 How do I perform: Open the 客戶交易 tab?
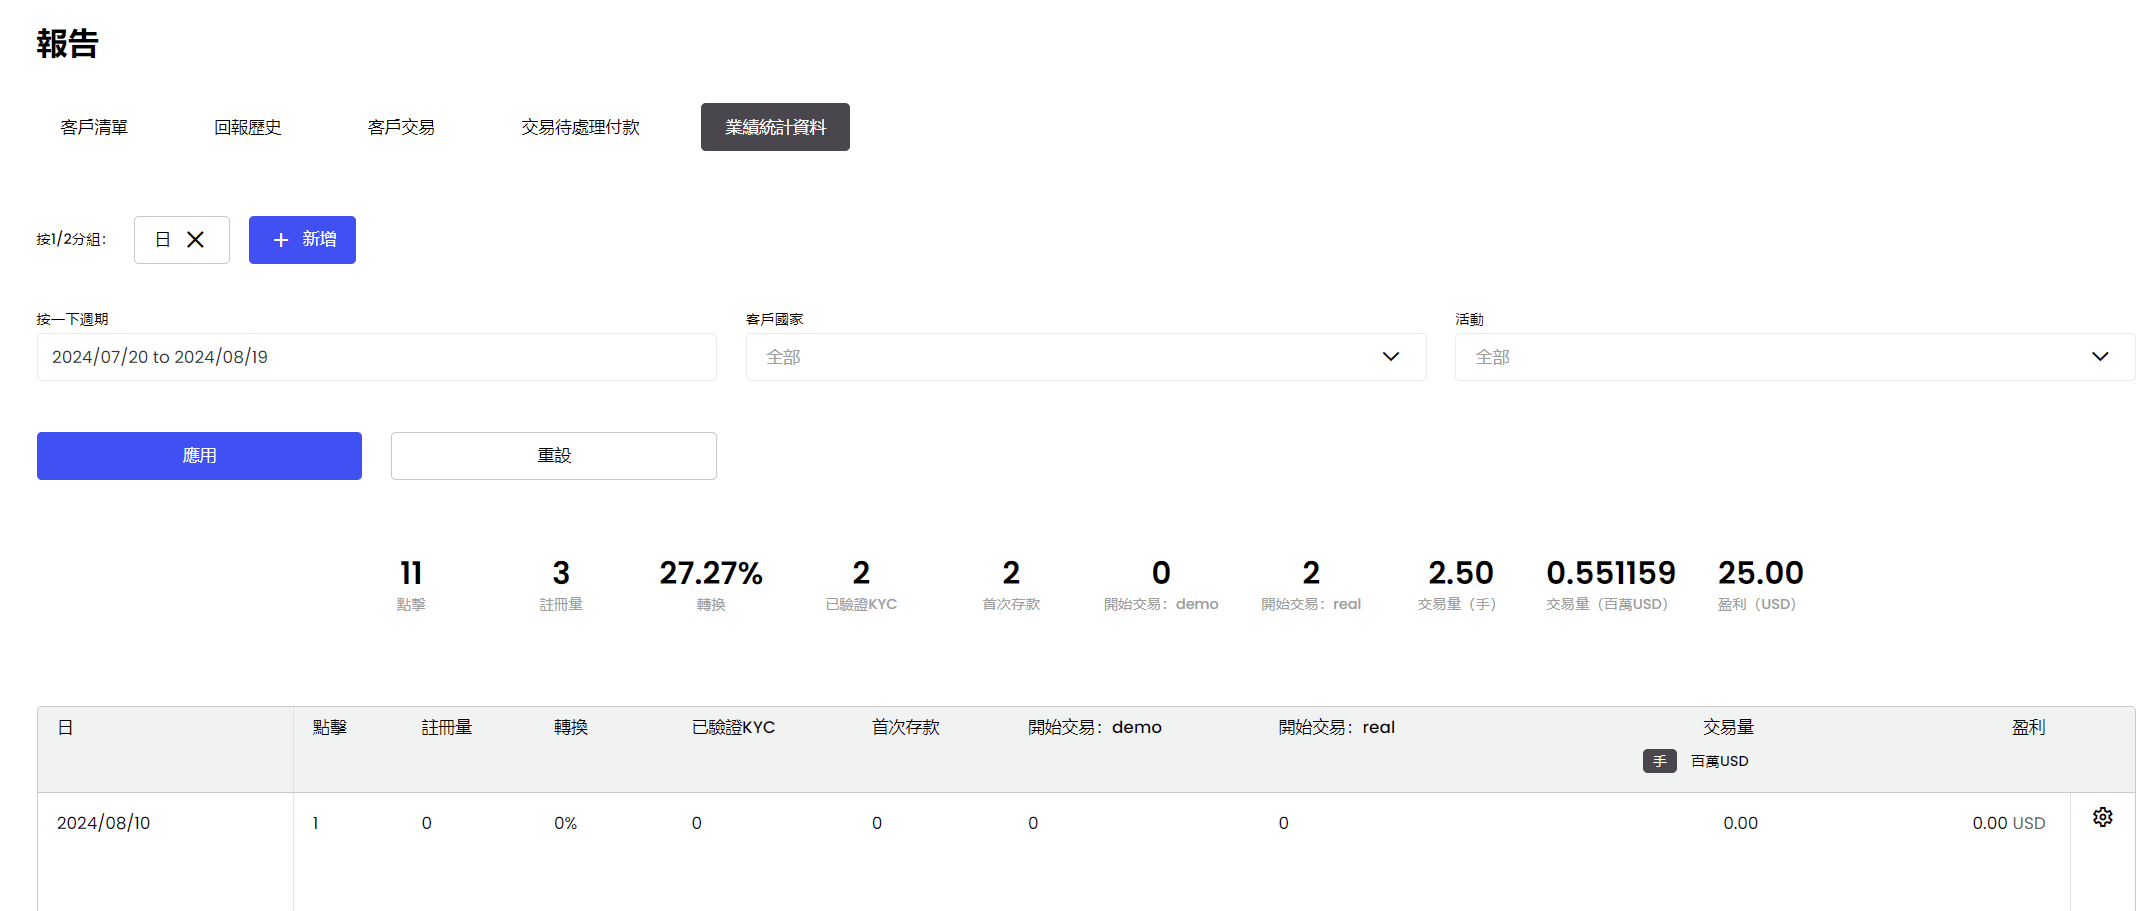click(x=401, y=127)
